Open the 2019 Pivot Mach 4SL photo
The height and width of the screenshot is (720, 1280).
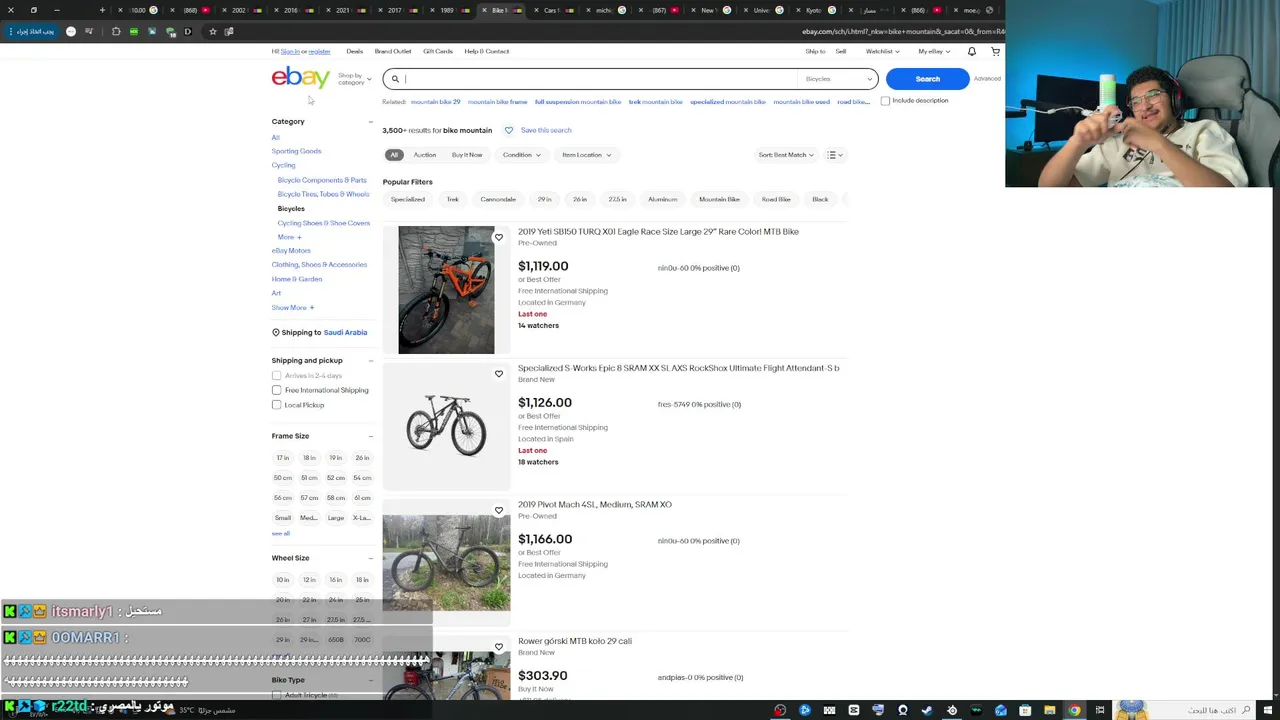click(446, 563)
